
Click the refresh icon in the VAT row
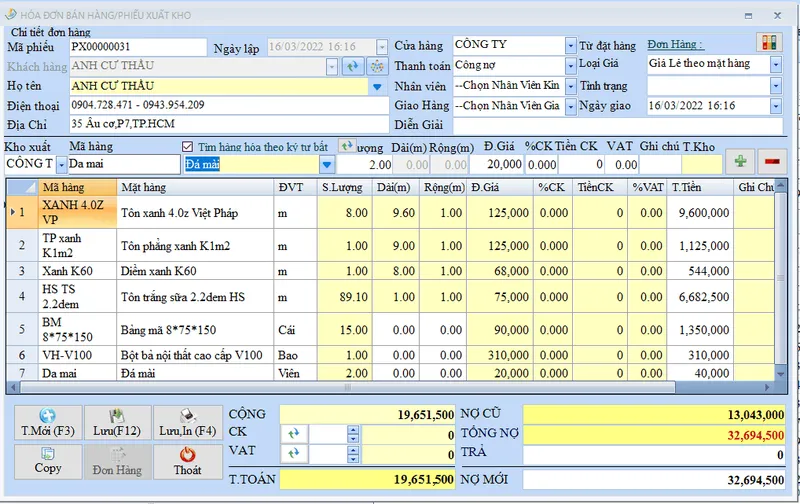point(293,453)
